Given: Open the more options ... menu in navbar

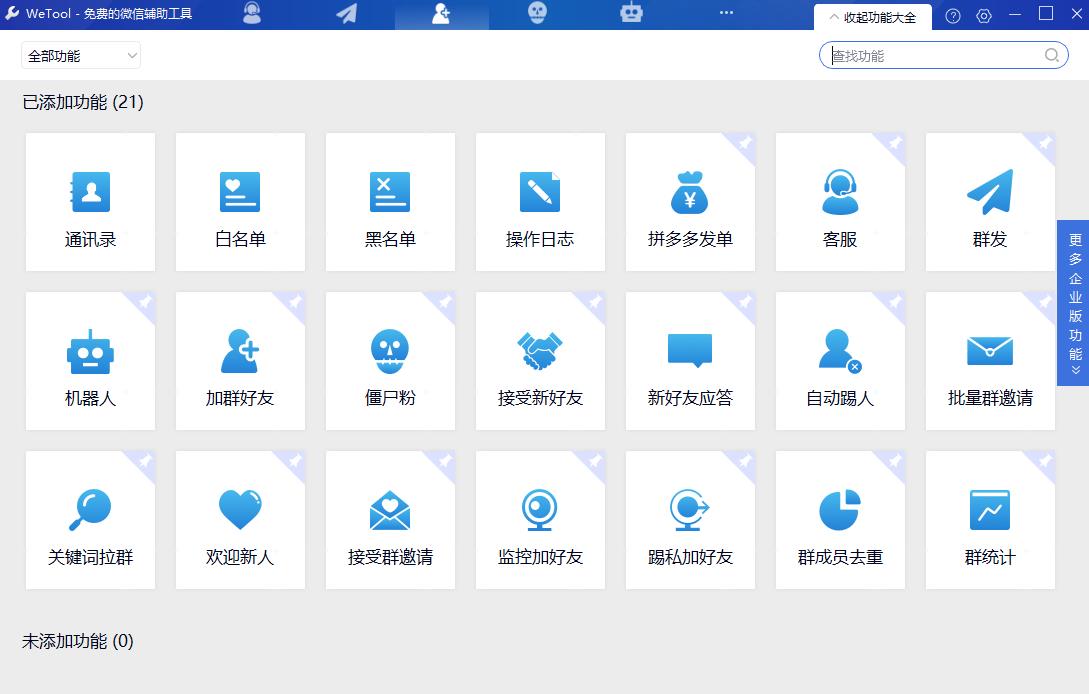Looking at the screenshot, I should click(726, 13).
